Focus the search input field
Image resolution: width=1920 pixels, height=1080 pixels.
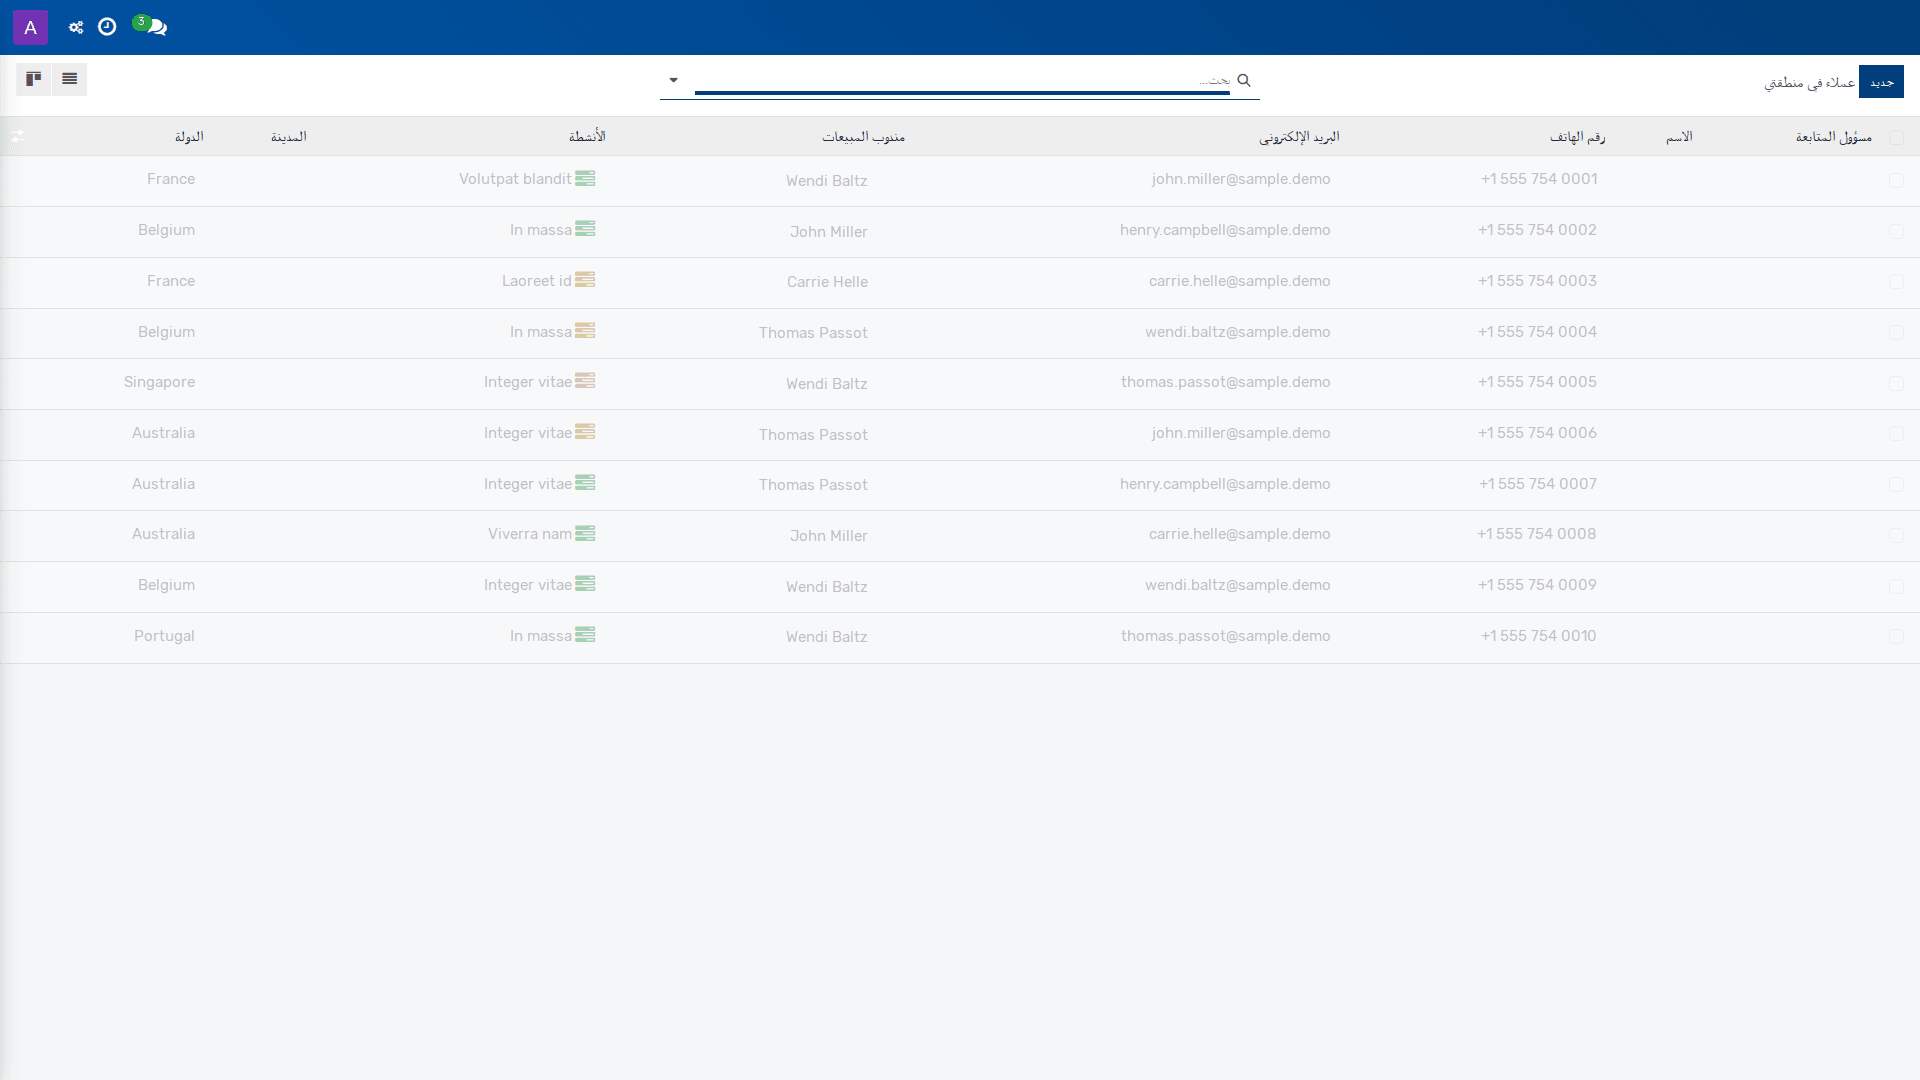click(962, 80)
